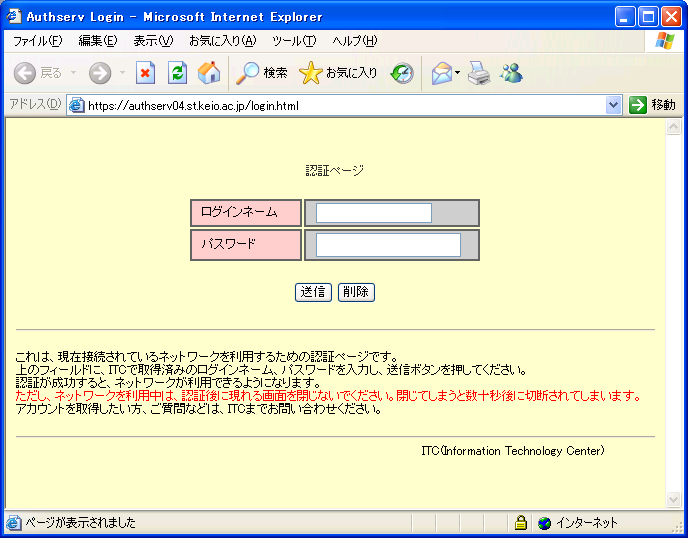Image resolution: width=688 pixels, height=538 pixels.
Task: Open the お気に入り favorites toolbar button
Action: 339,73
